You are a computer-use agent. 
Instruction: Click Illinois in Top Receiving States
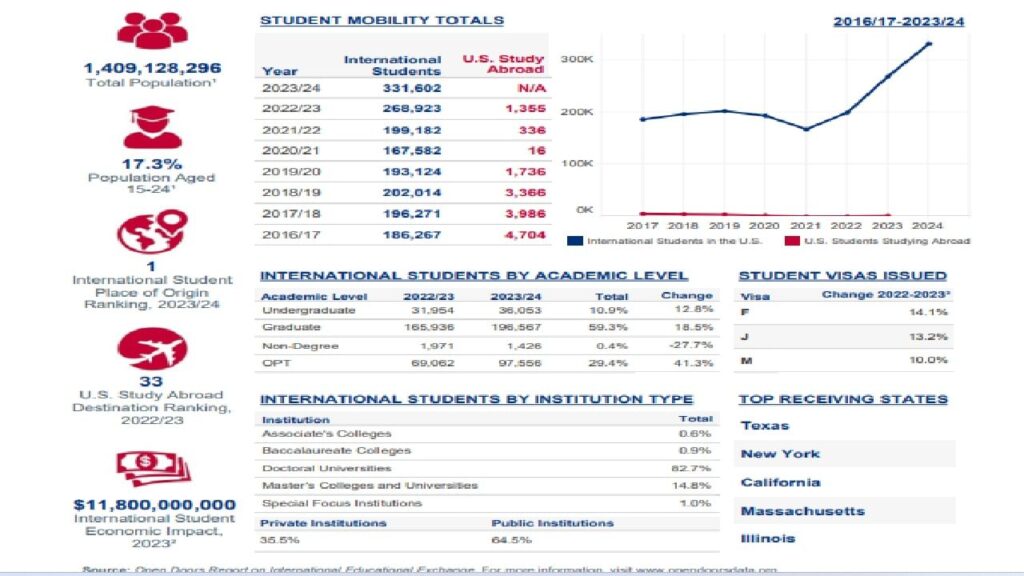point(768,539)
